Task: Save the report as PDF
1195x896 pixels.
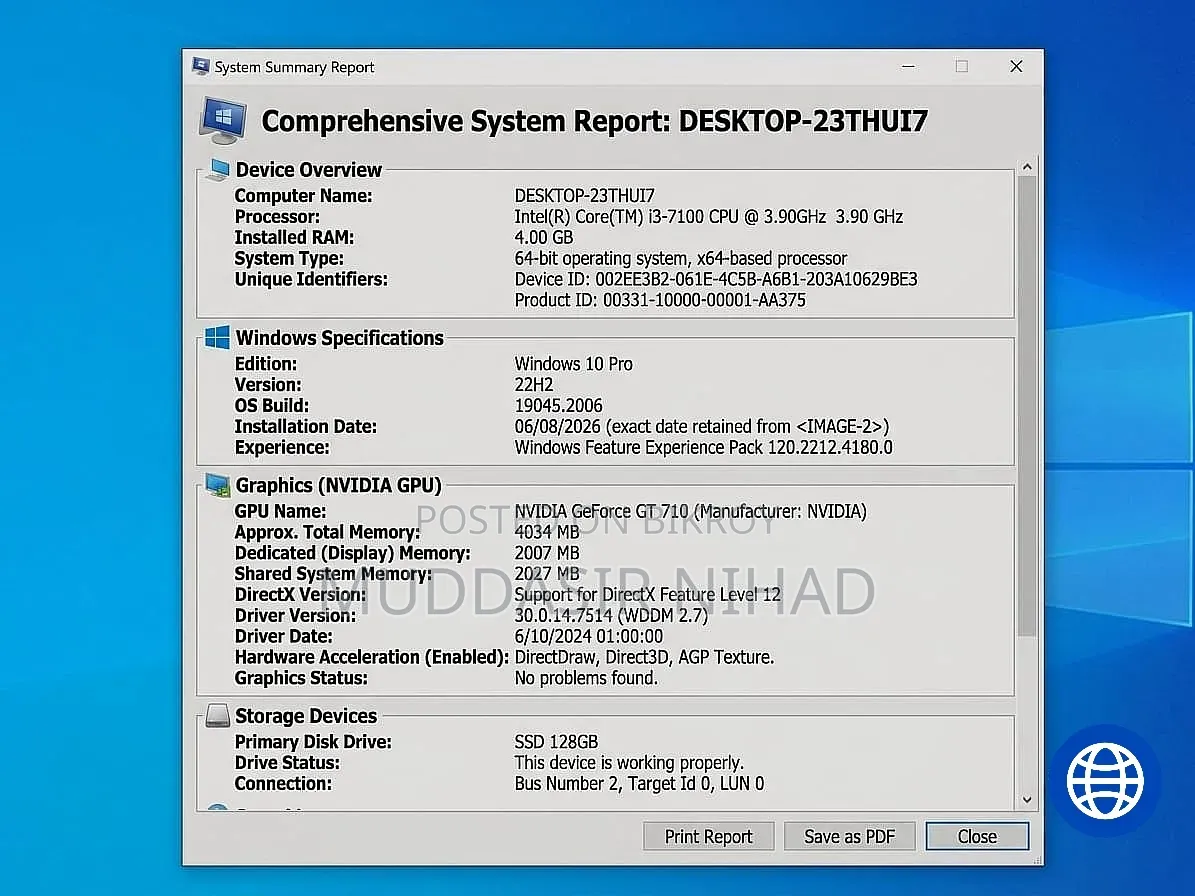Action: 849,837
